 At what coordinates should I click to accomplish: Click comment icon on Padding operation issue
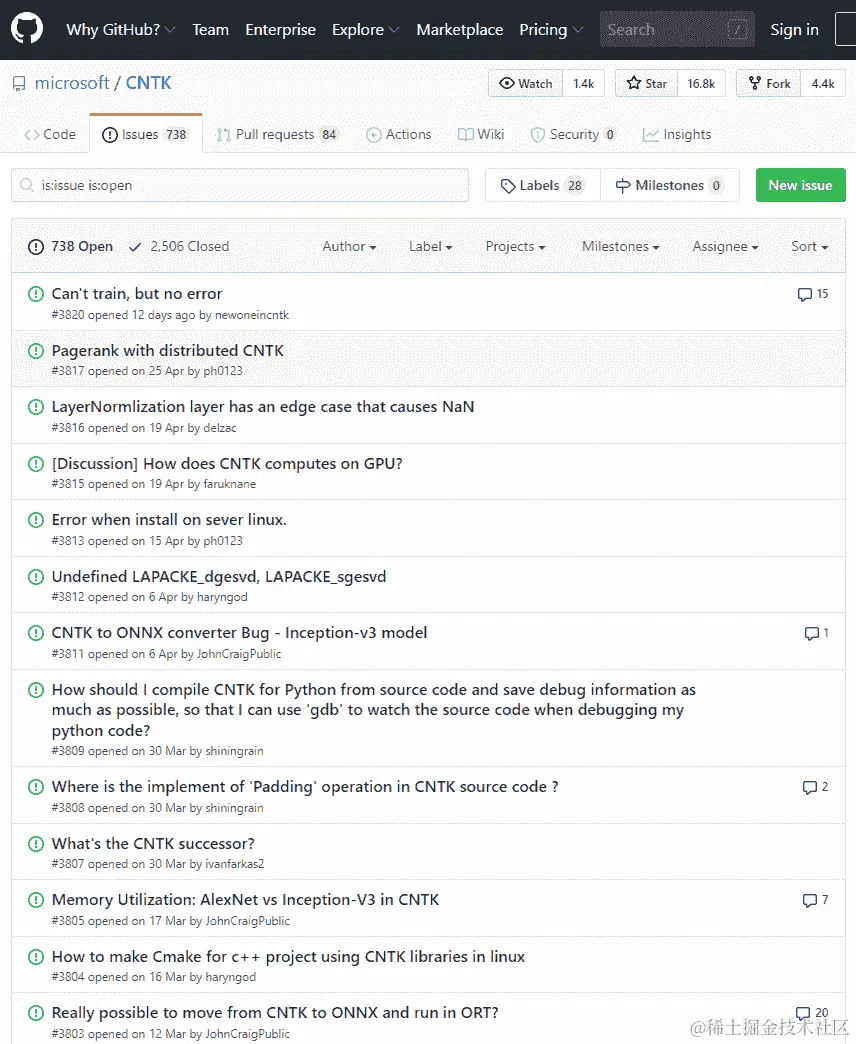click(809, 787)
